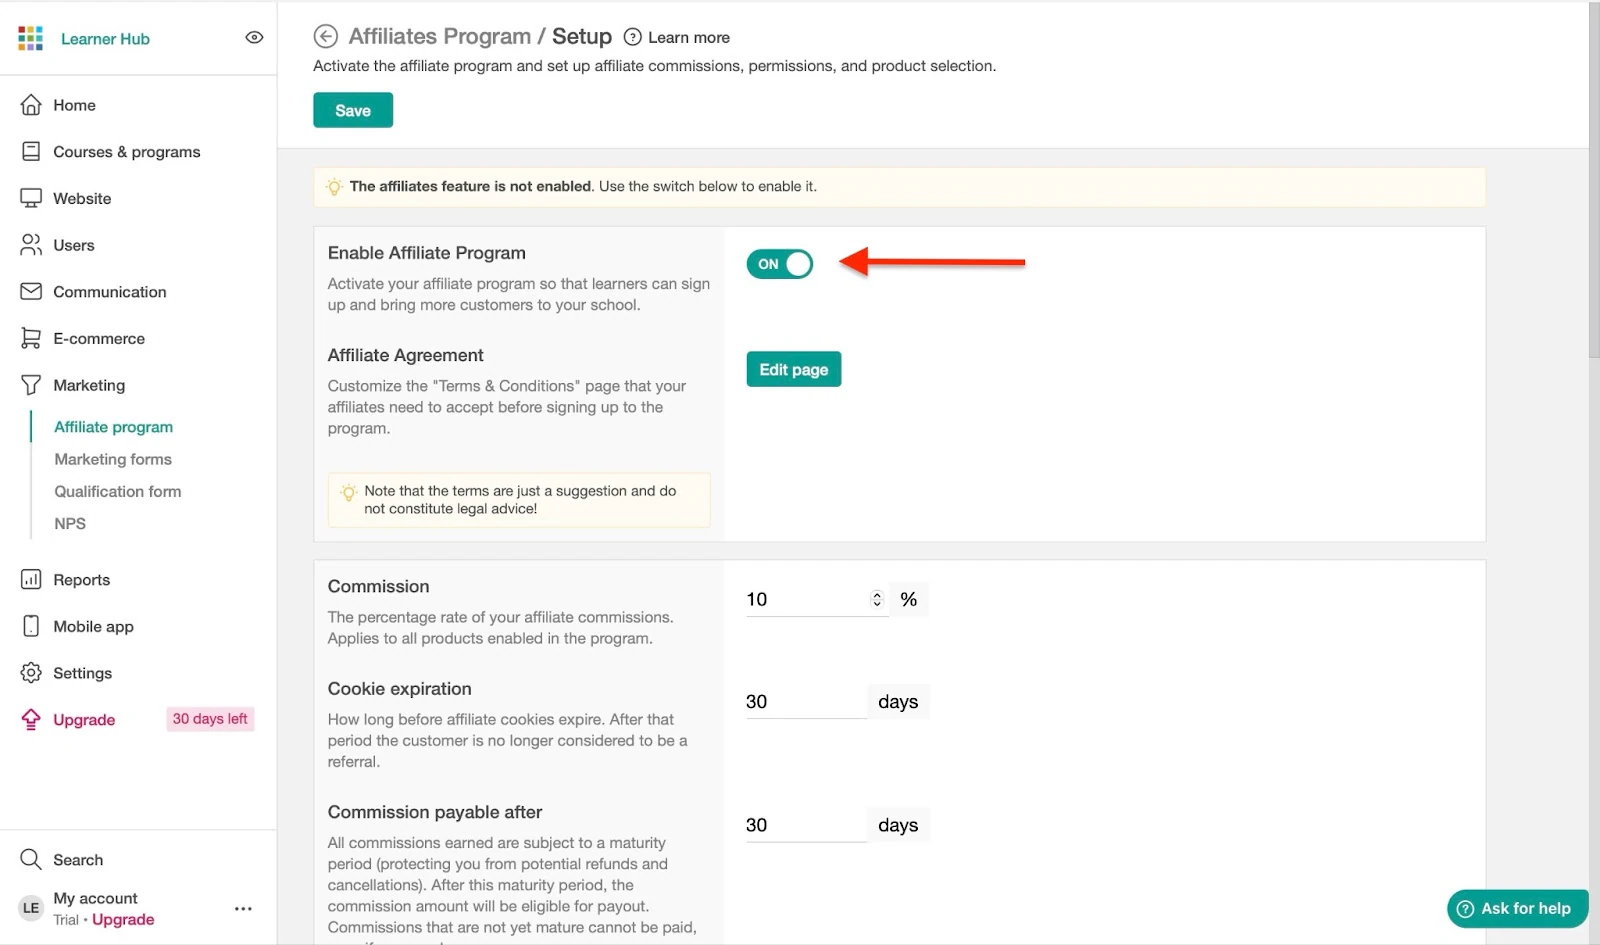Open the E-commerce cart icon
Image resolution: width=1600 pixels, height=945 pixels.
pyautogui.click(x=31, y=338)
